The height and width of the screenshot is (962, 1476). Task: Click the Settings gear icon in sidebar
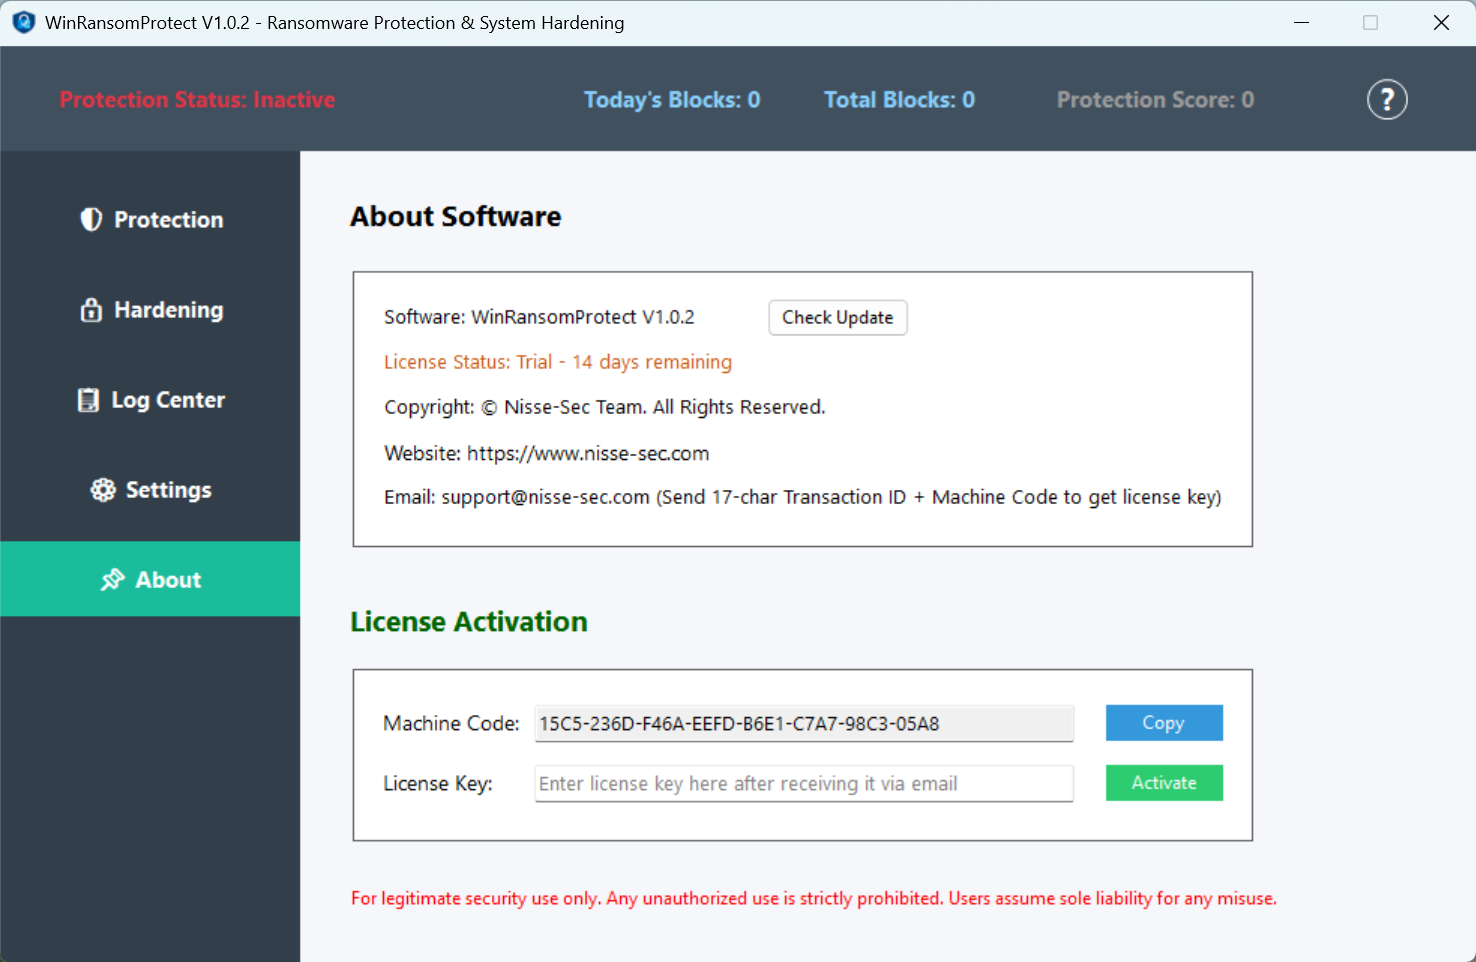point(103,490)
